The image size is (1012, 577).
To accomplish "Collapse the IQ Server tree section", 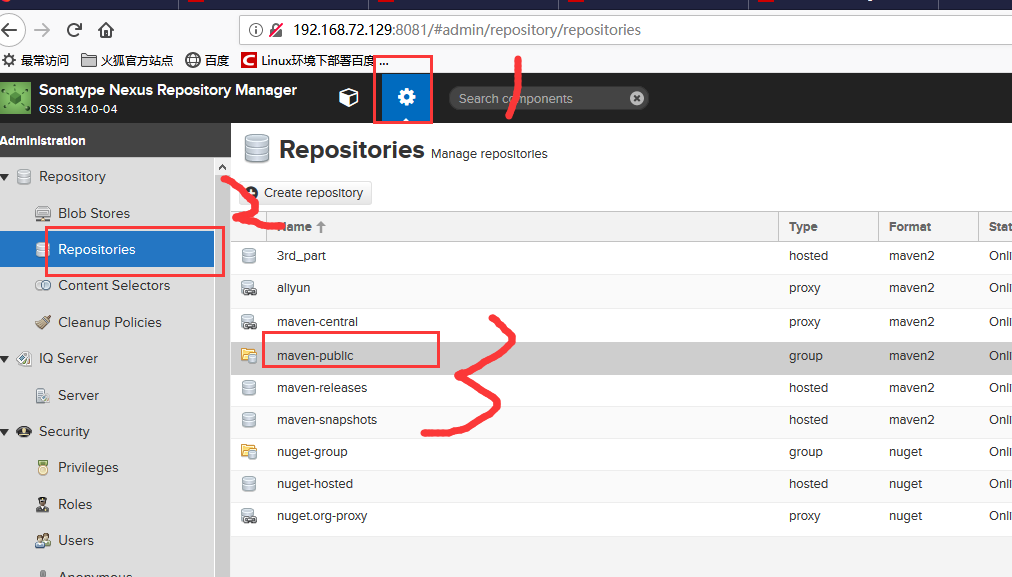I will (5, 359).
